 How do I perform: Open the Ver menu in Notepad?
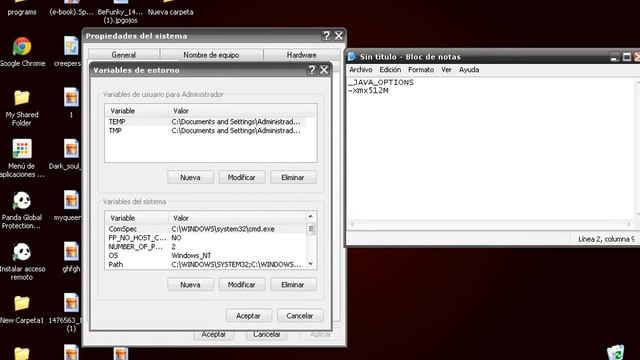446,70
